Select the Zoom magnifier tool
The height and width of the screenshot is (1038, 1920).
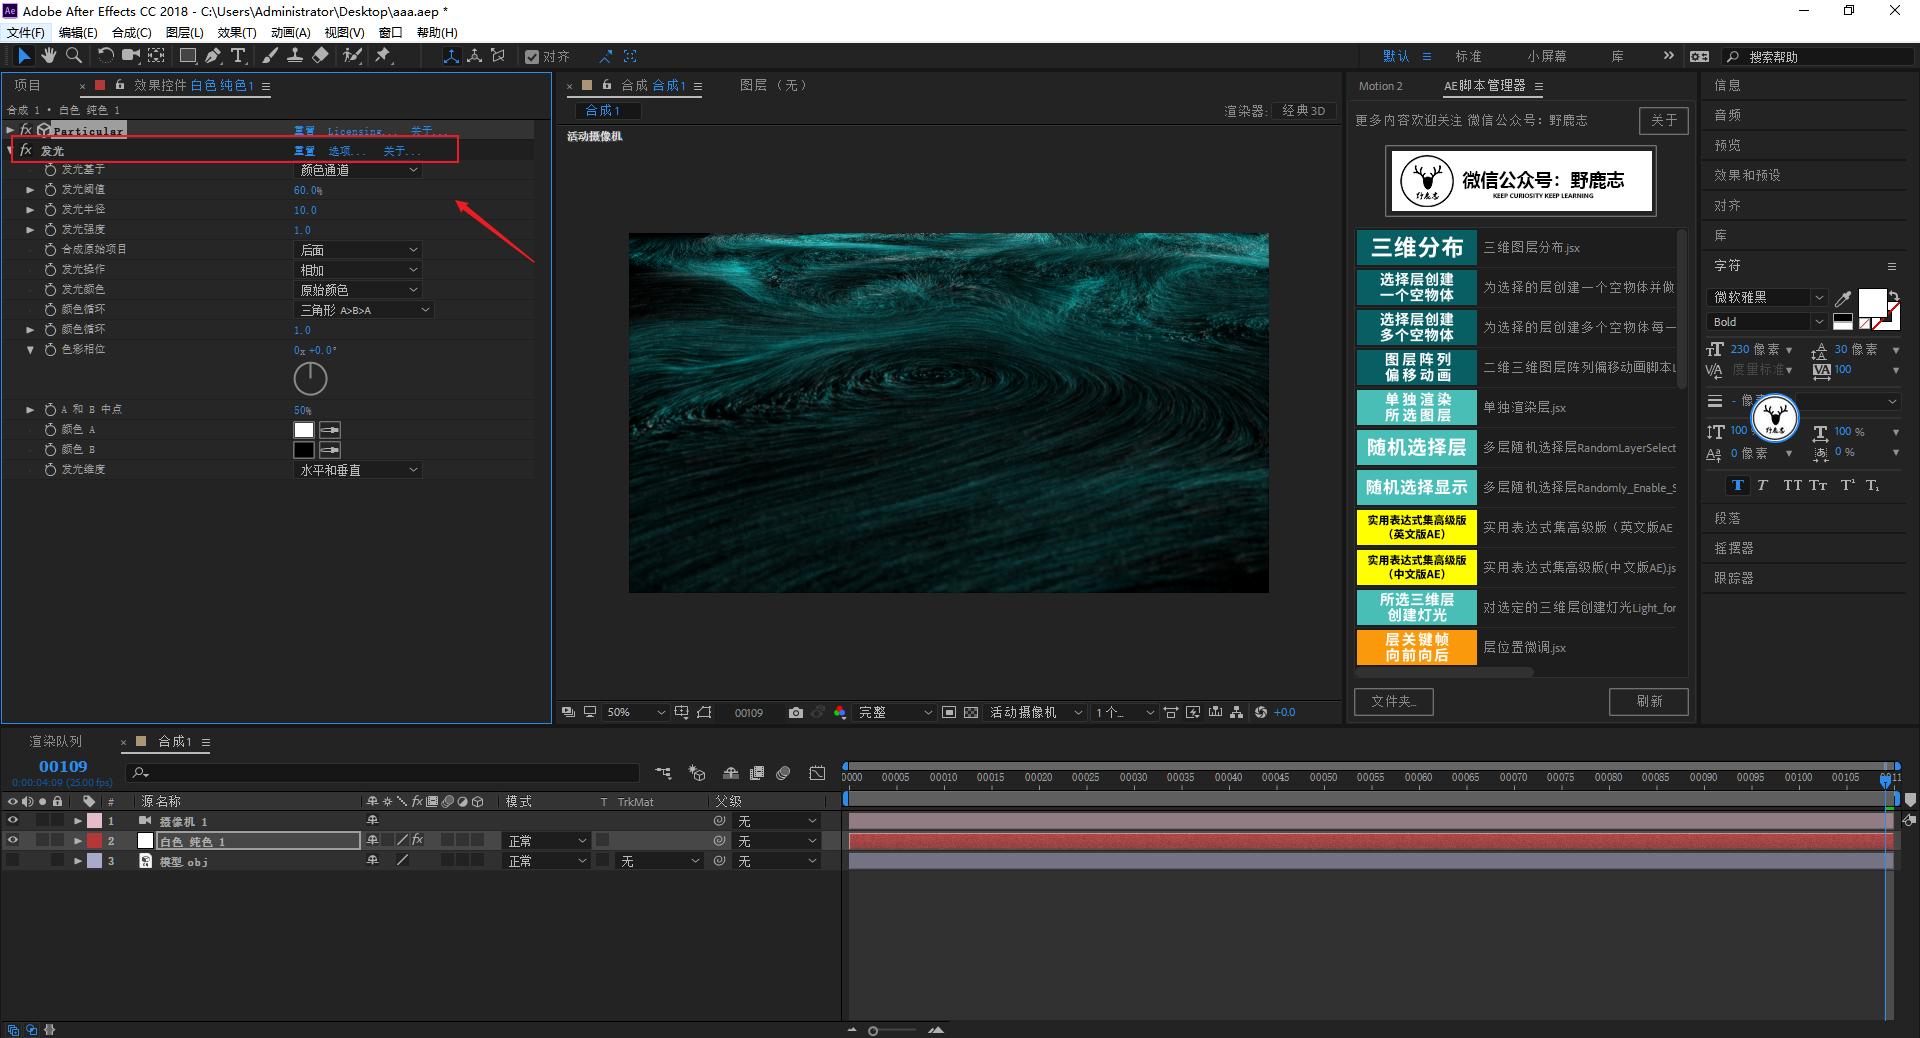click(x=73, y=56)
